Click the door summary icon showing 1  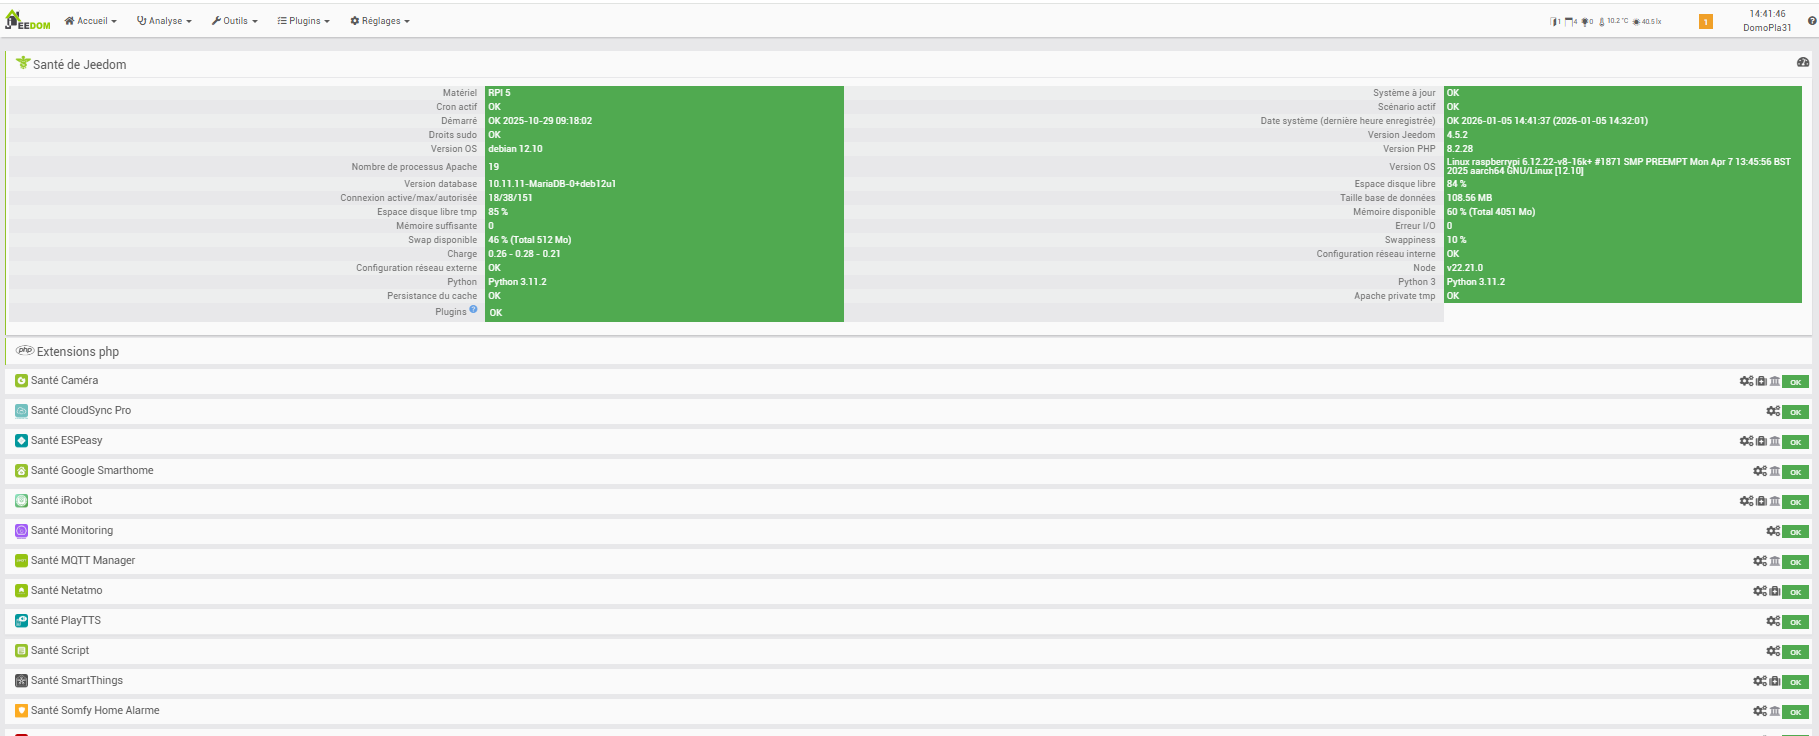[1555, 21]
